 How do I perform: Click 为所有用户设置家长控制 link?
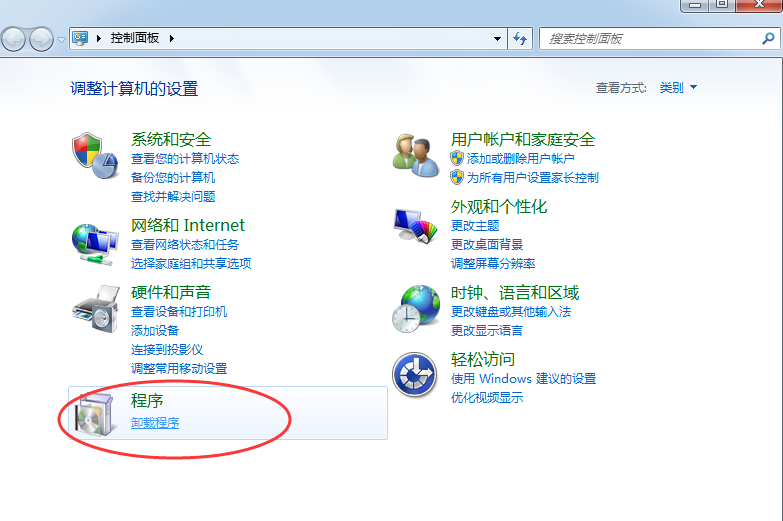point(532,178)
